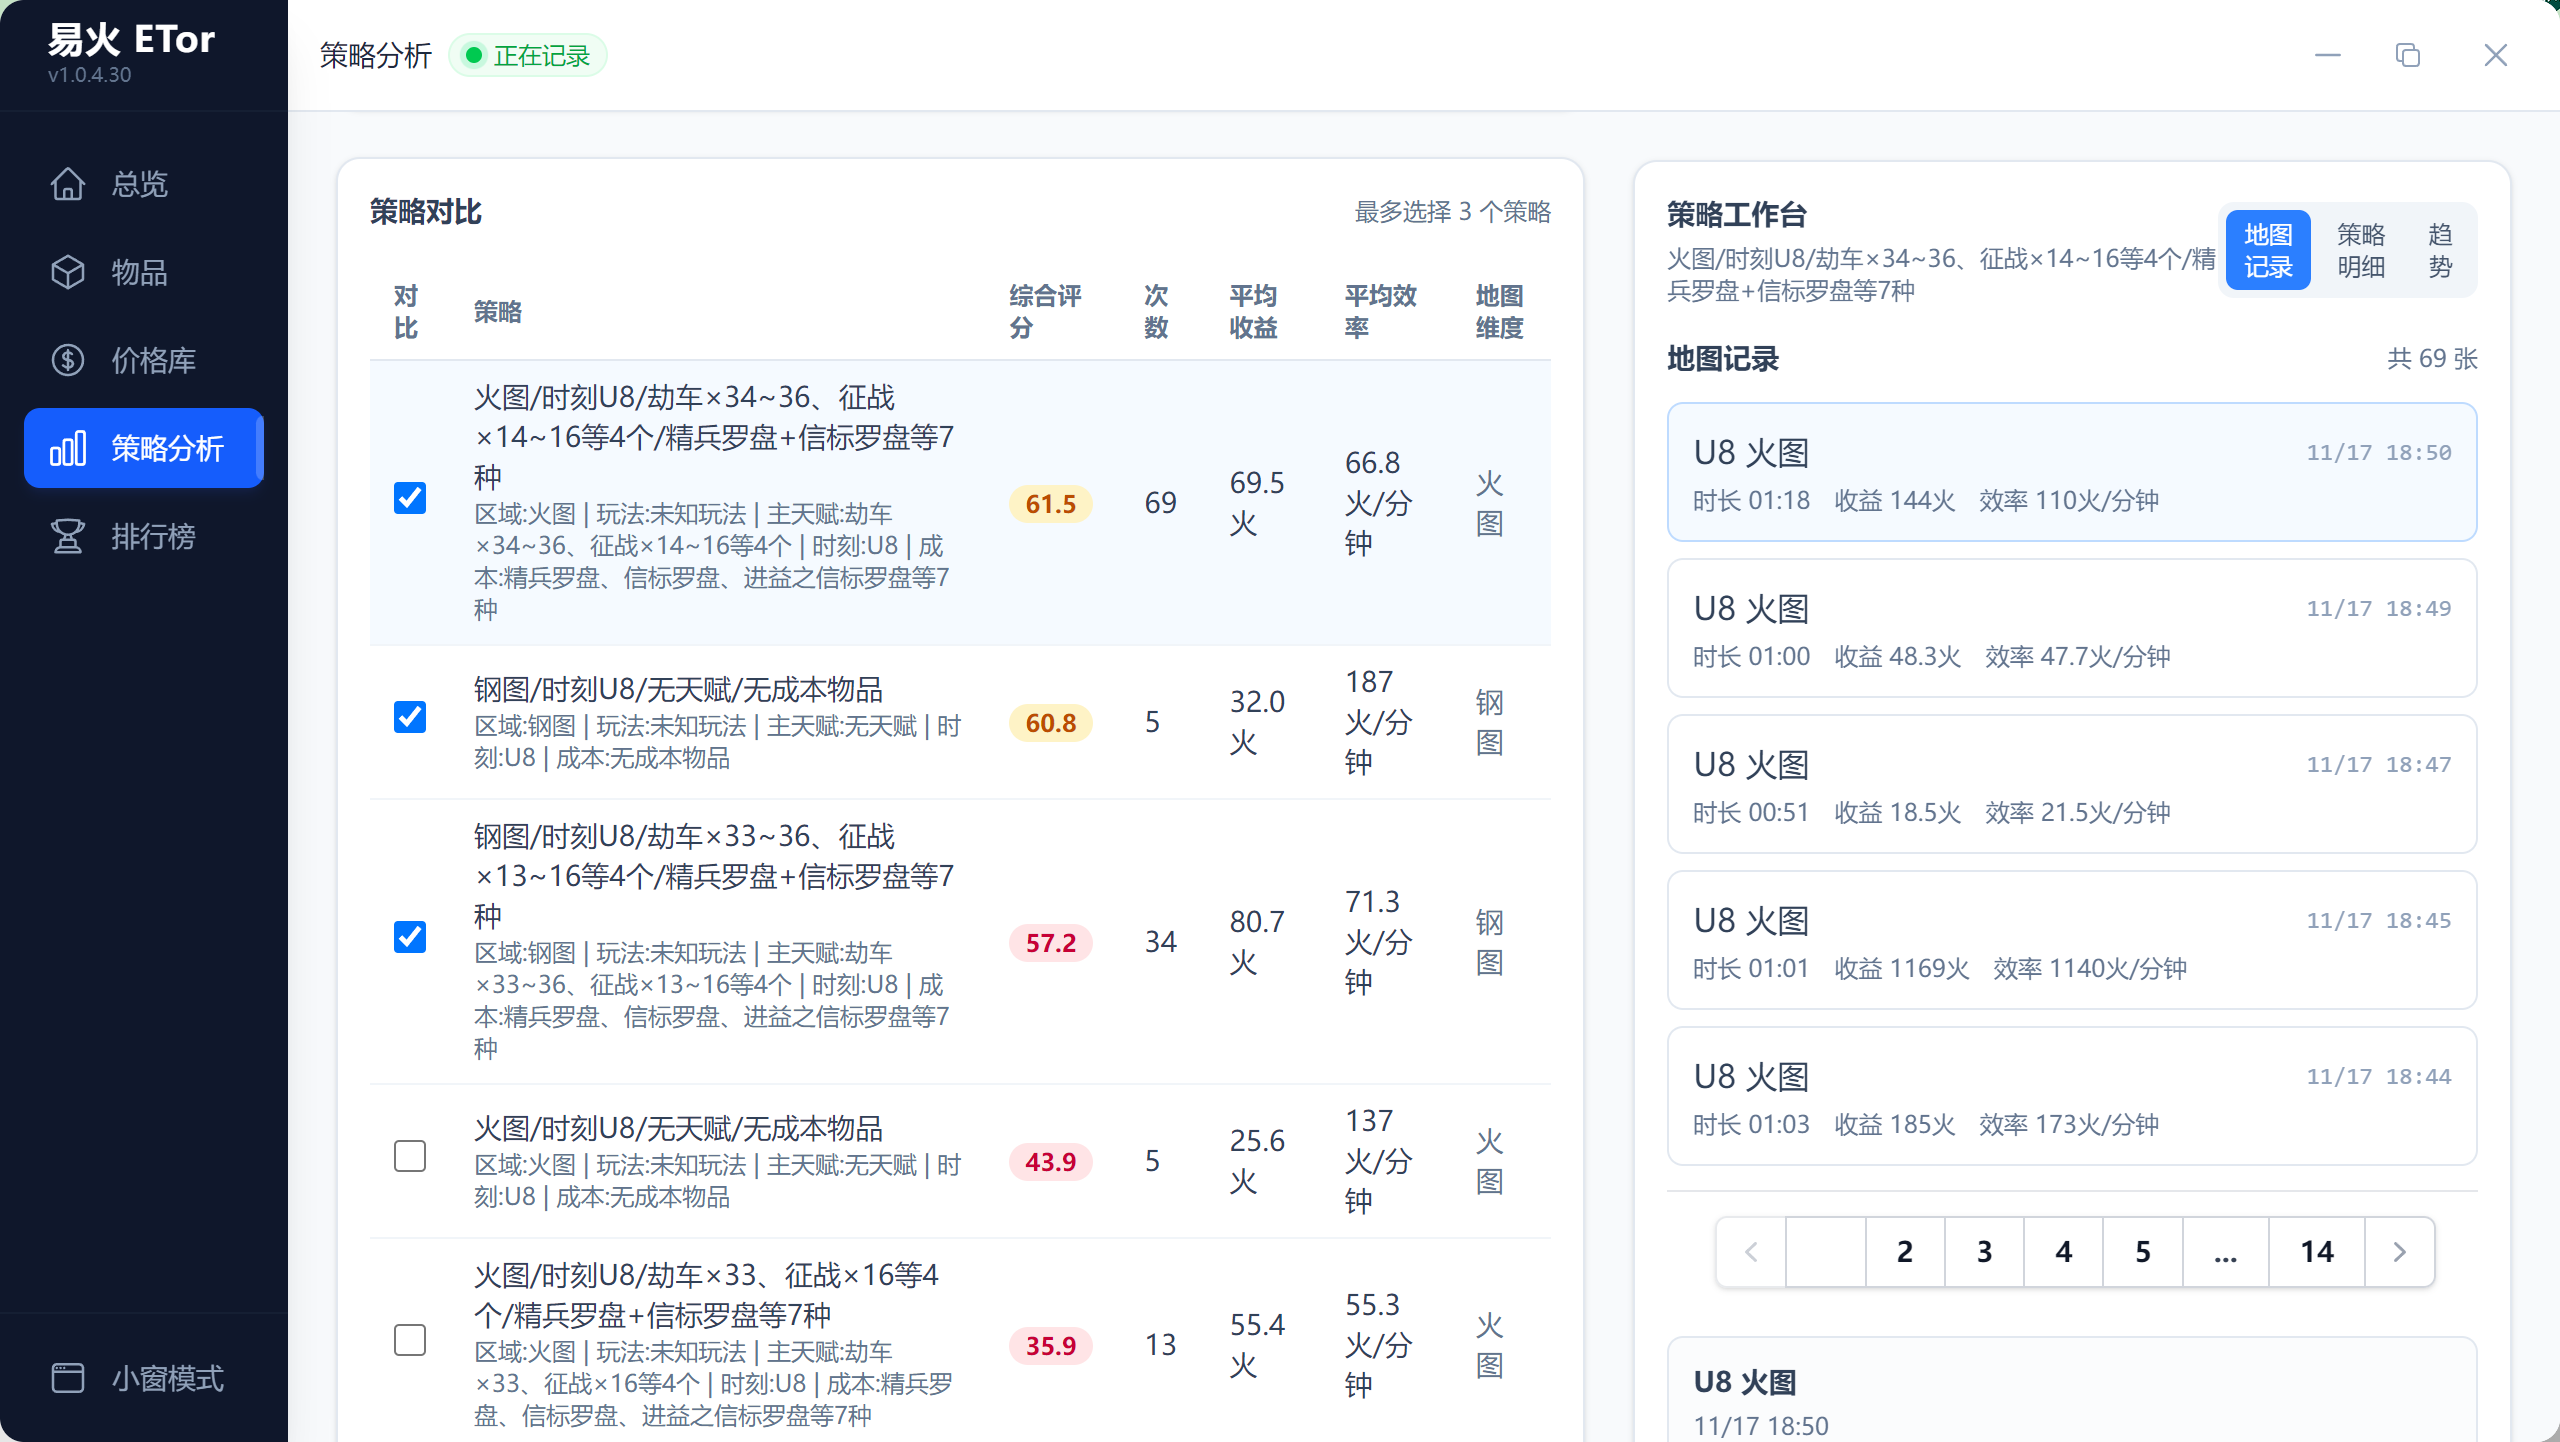Expand pagination ellipsis for more pages
This screenshot has width=2560, height=1442.
click(x=2225, y=1251)
